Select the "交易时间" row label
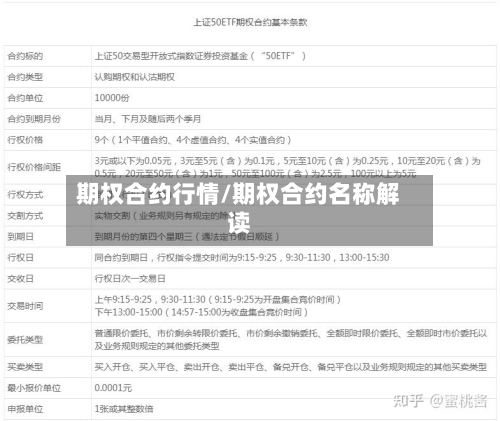Screen dimensions: 500x421 coord(25,306)
